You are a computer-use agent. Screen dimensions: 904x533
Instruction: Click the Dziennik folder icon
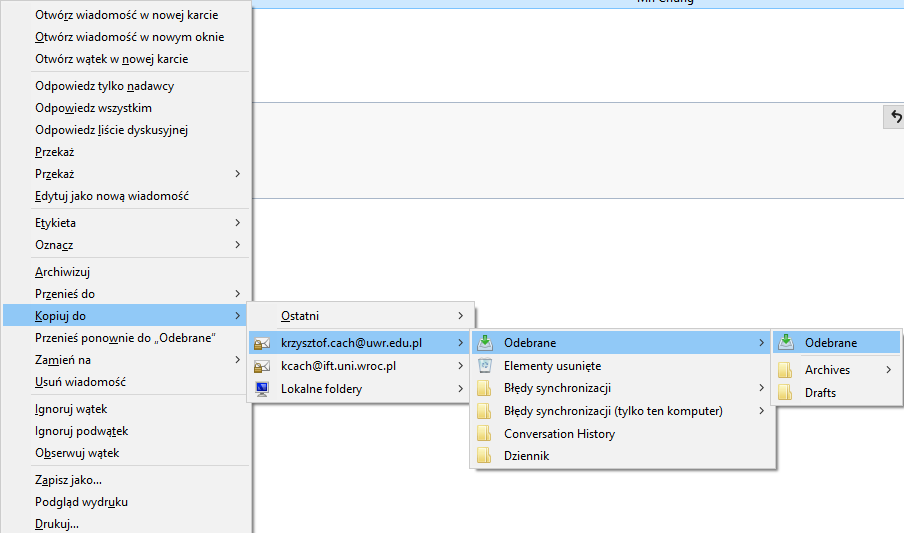pyautogui.click(x=485, y=456)
